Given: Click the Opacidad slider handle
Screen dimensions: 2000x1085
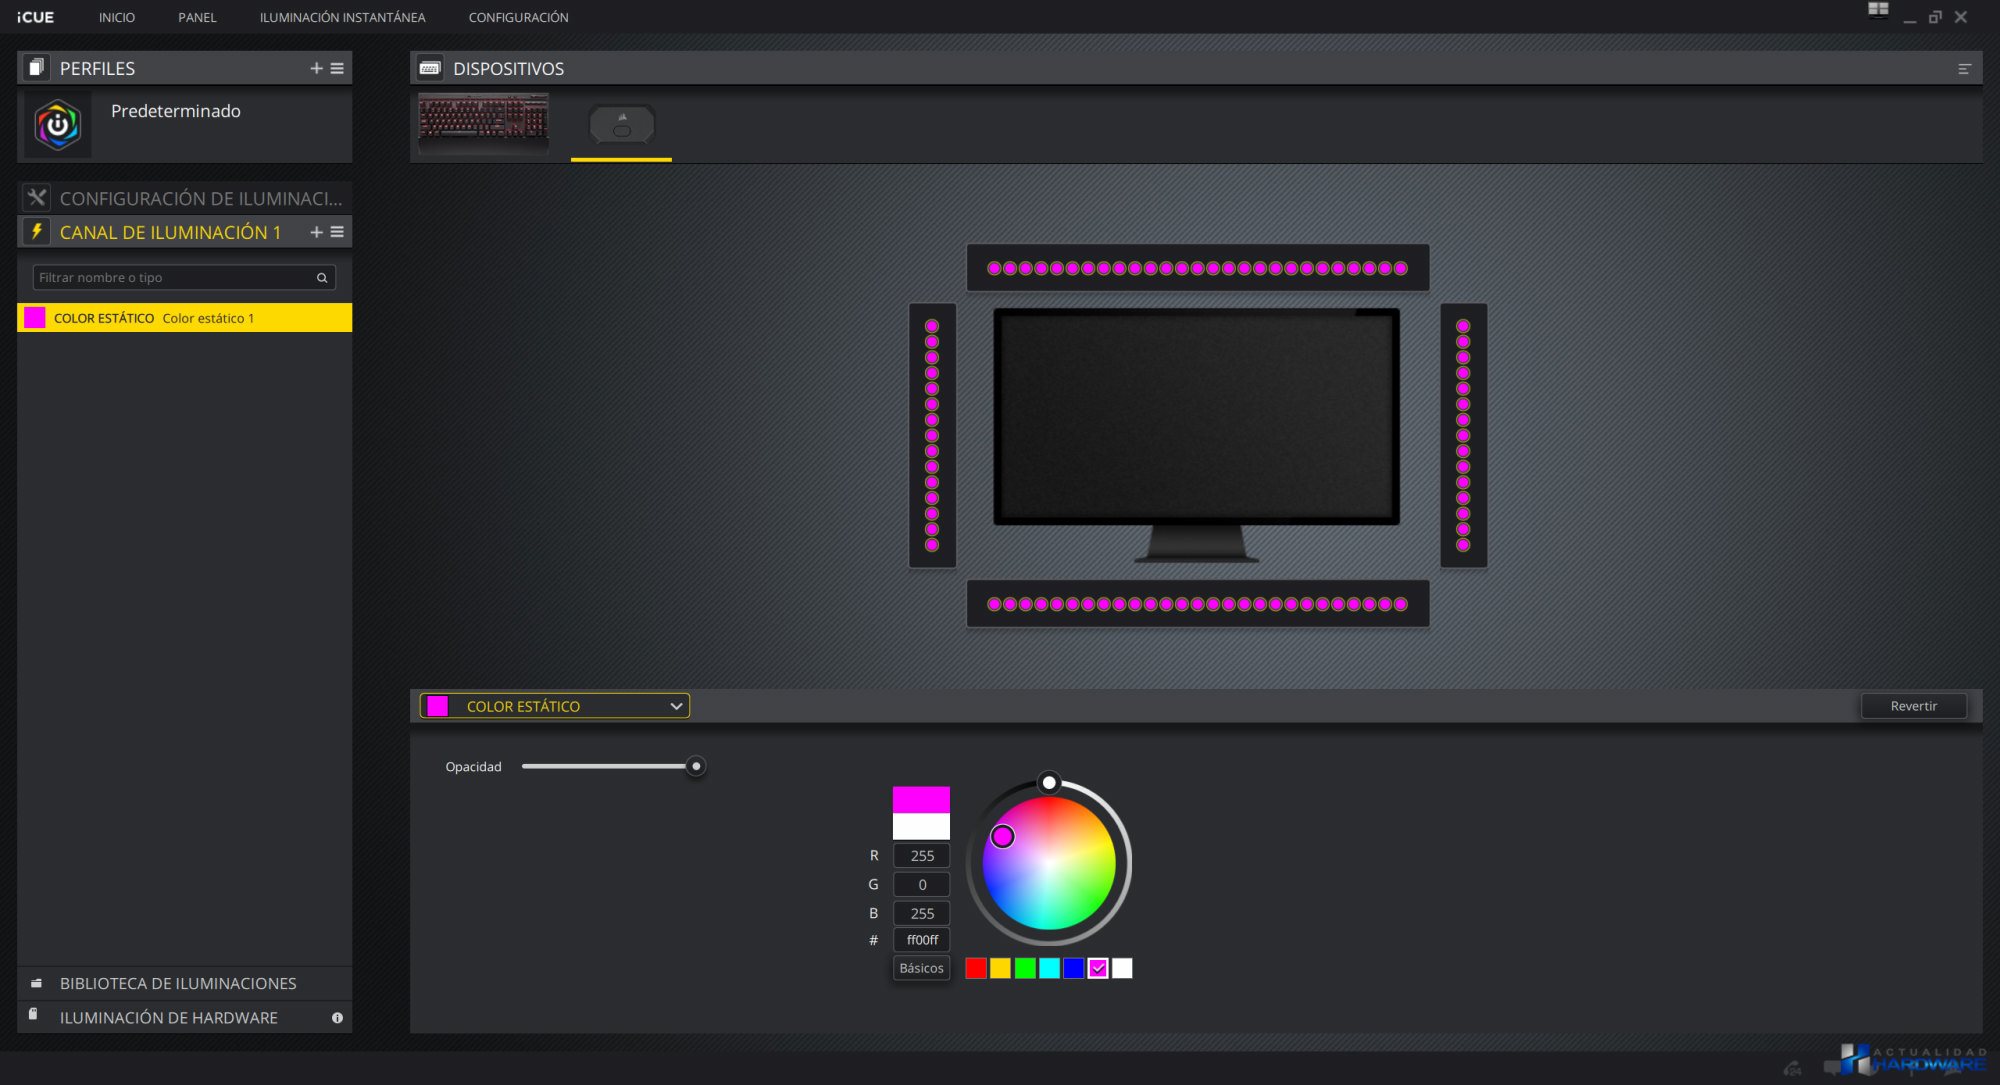Looking at the screenshot, I should [696, 766].
